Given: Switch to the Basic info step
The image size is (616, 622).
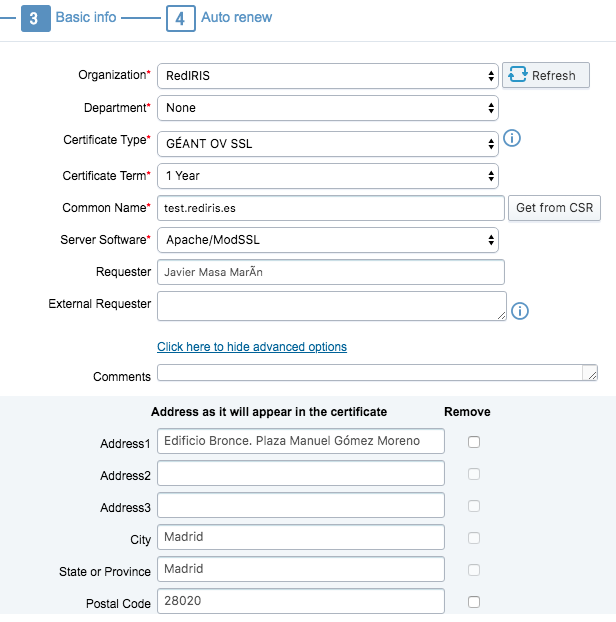Looking at the screenshot, I should click(86, 18).
